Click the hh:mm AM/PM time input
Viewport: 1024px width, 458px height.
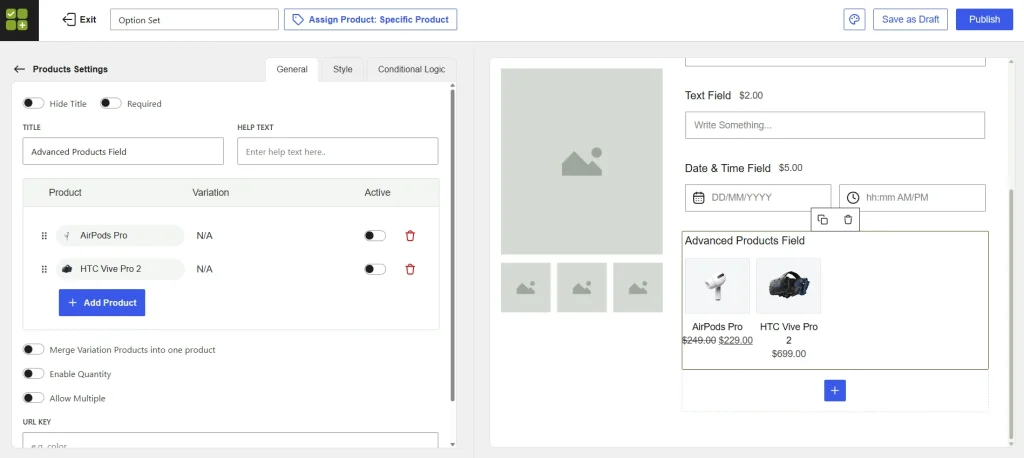coord(912,197)
